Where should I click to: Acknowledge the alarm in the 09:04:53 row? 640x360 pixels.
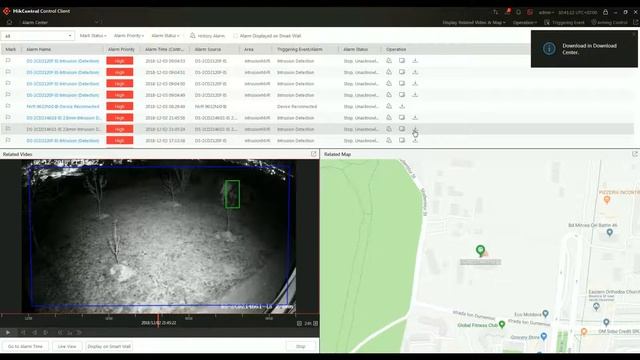coord(389,60)
